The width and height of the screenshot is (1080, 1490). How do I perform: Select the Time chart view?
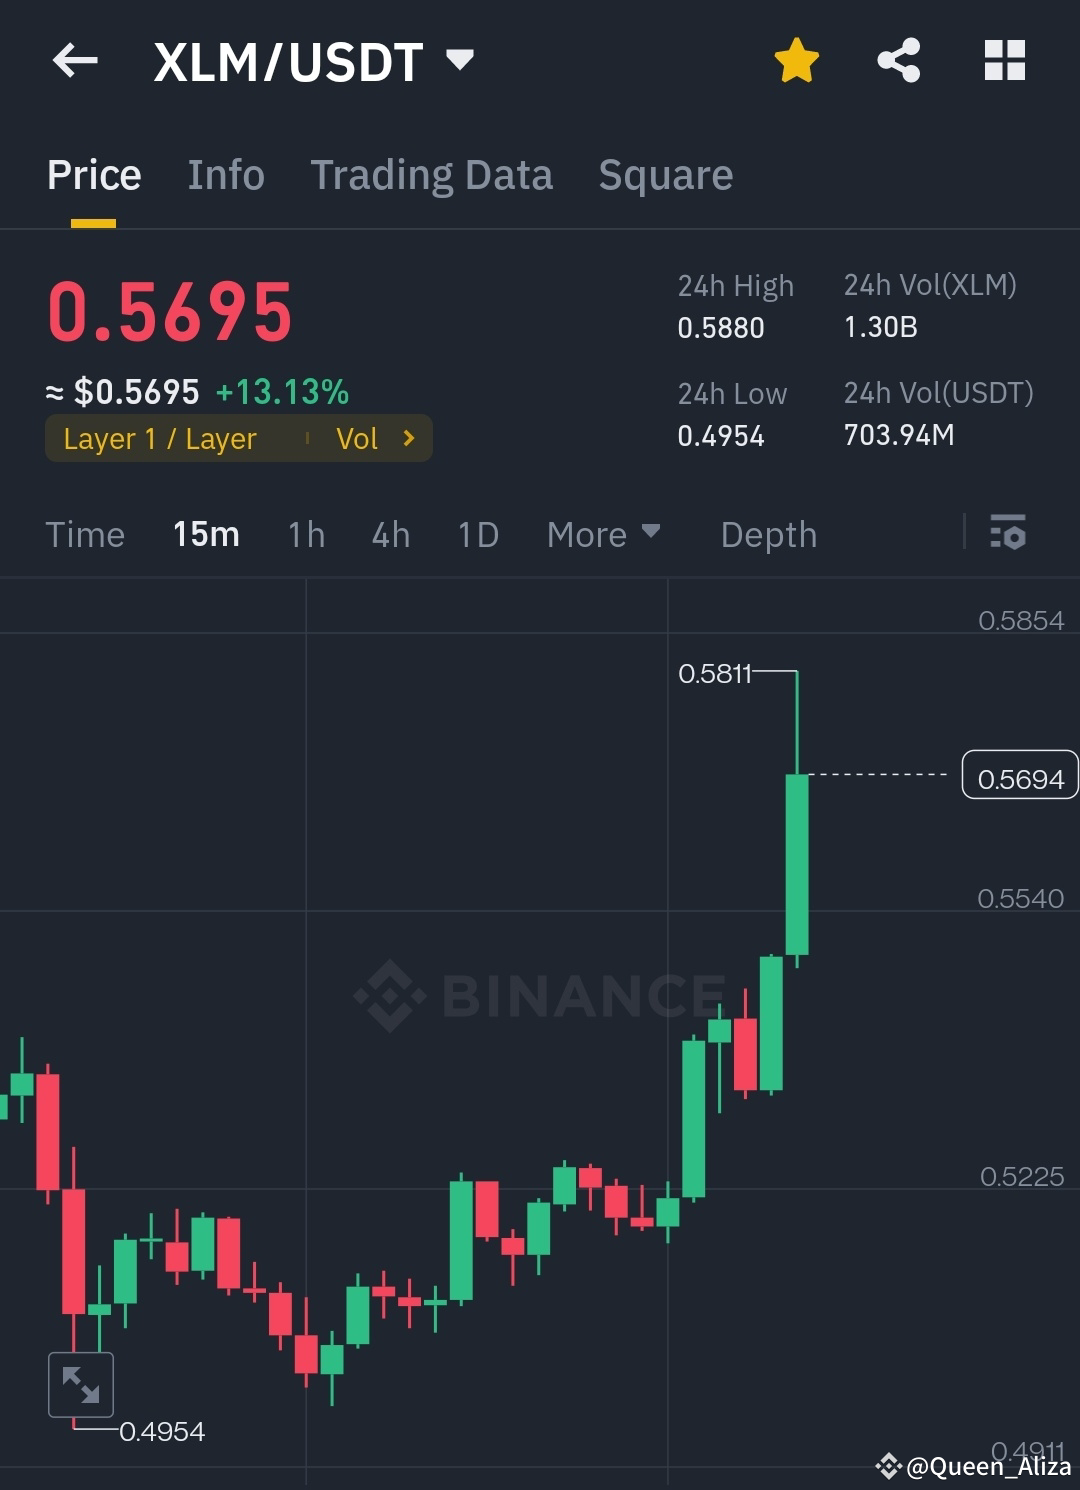(x=85, y=535)
